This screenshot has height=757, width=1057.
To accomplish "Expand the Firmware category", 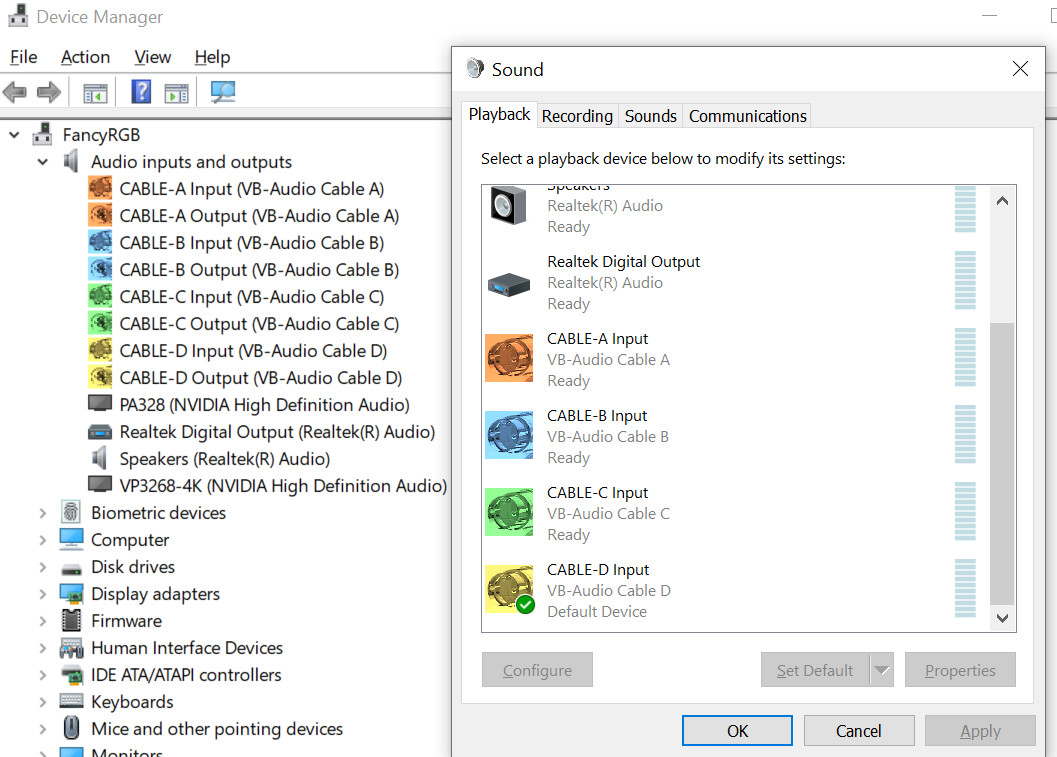I will click(x=42, y=621).
